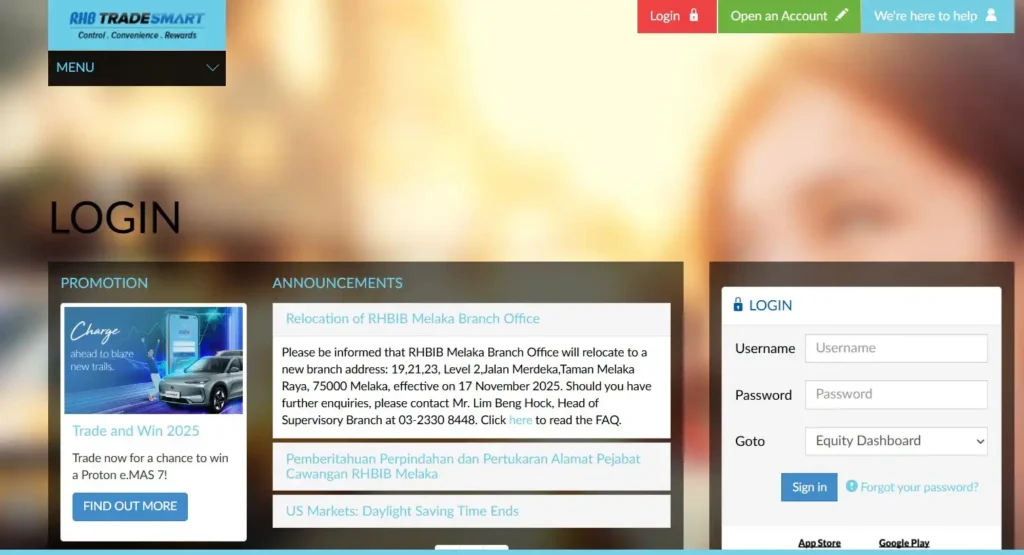The image size is (1024, 555).
Task: Click the red Login button at top
Action: click(677, 16)
